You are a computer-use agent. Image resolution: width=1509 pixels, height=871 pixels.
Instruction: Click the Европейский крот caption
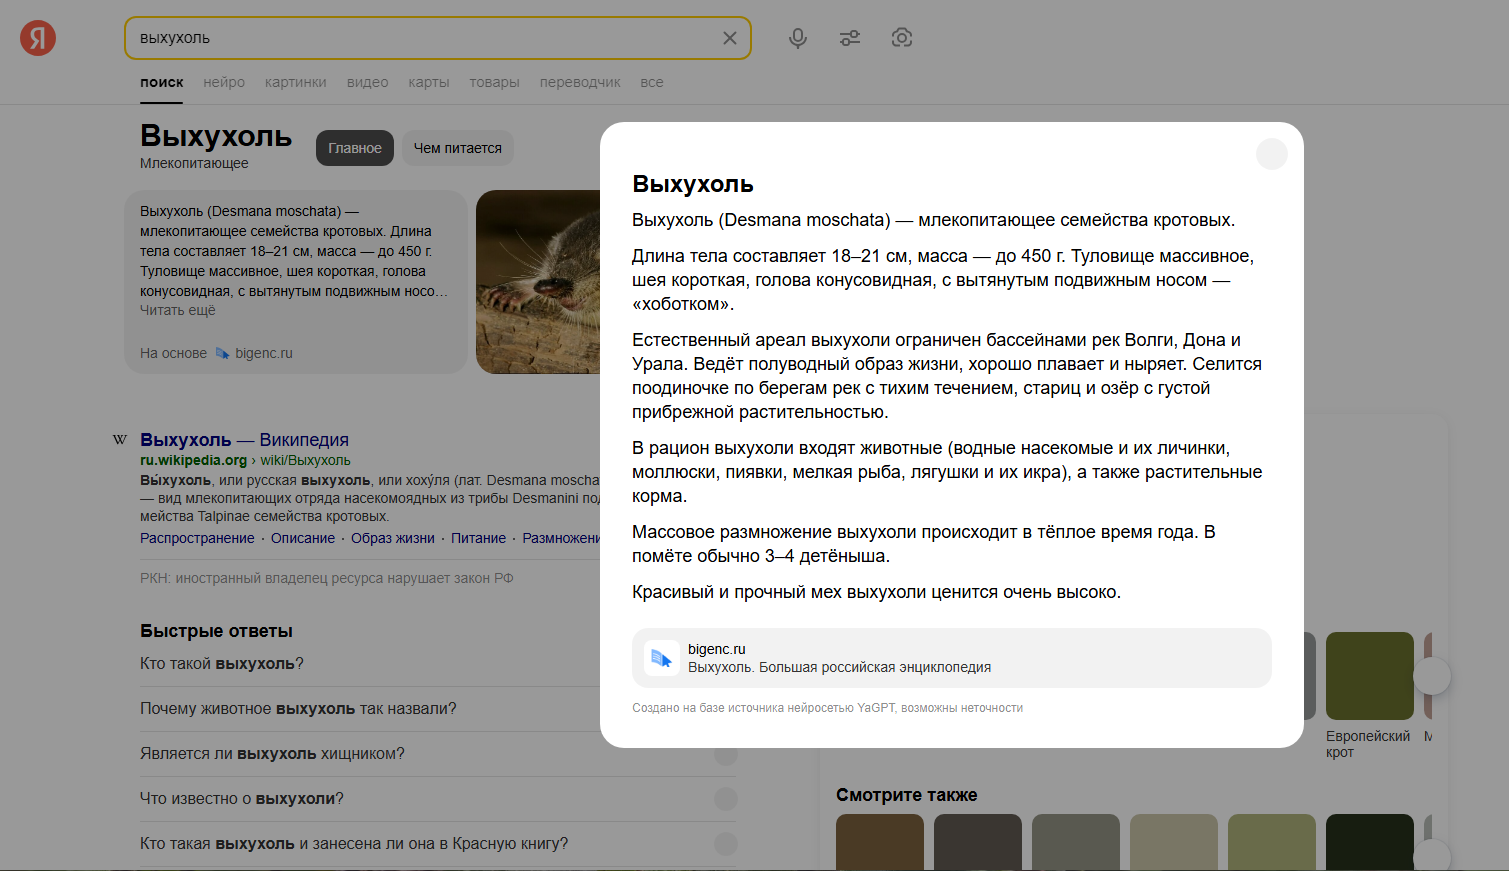1368,744
